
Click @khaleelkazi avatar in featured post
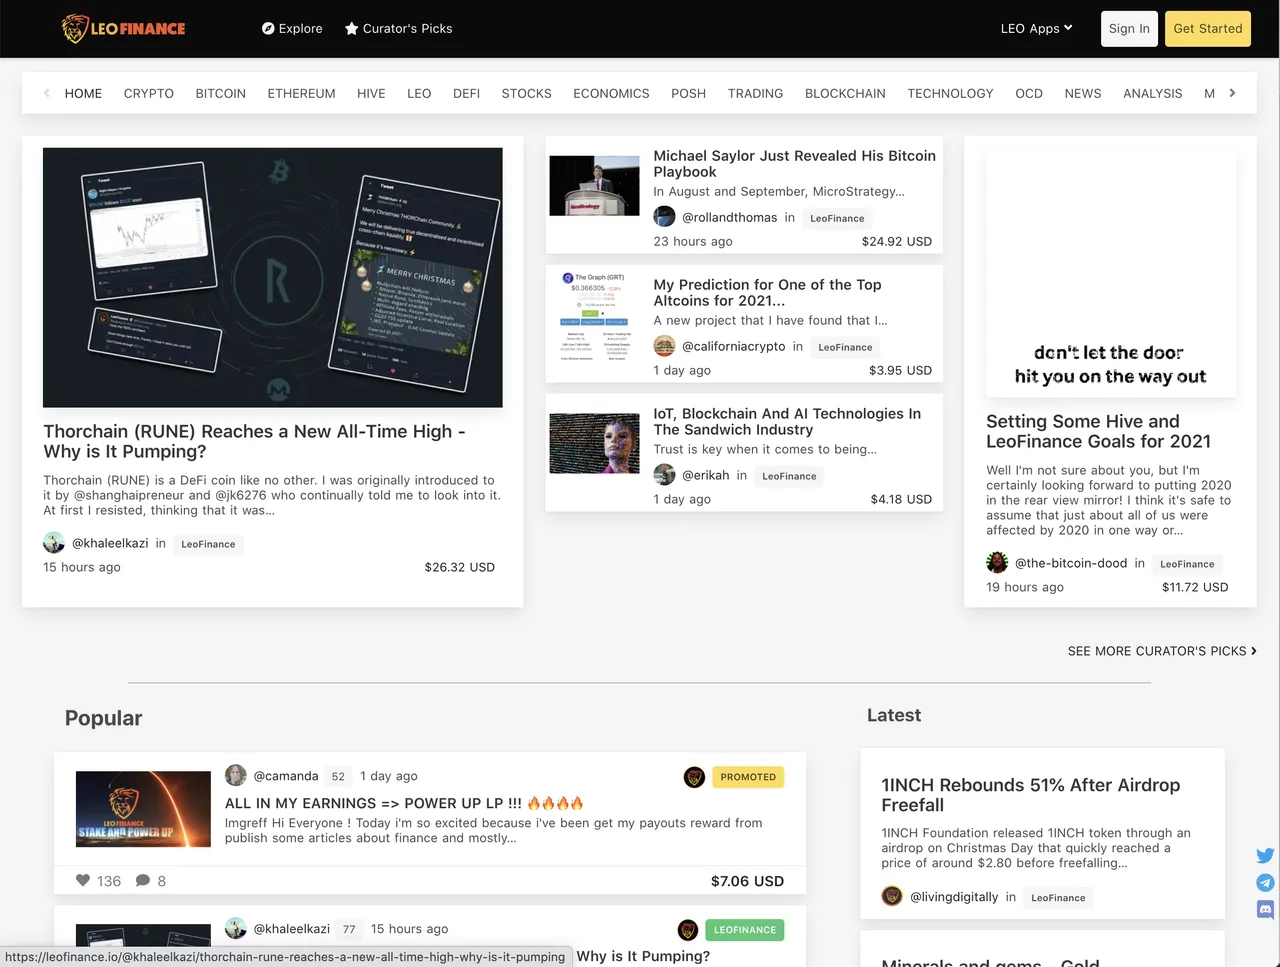[54, 543]
